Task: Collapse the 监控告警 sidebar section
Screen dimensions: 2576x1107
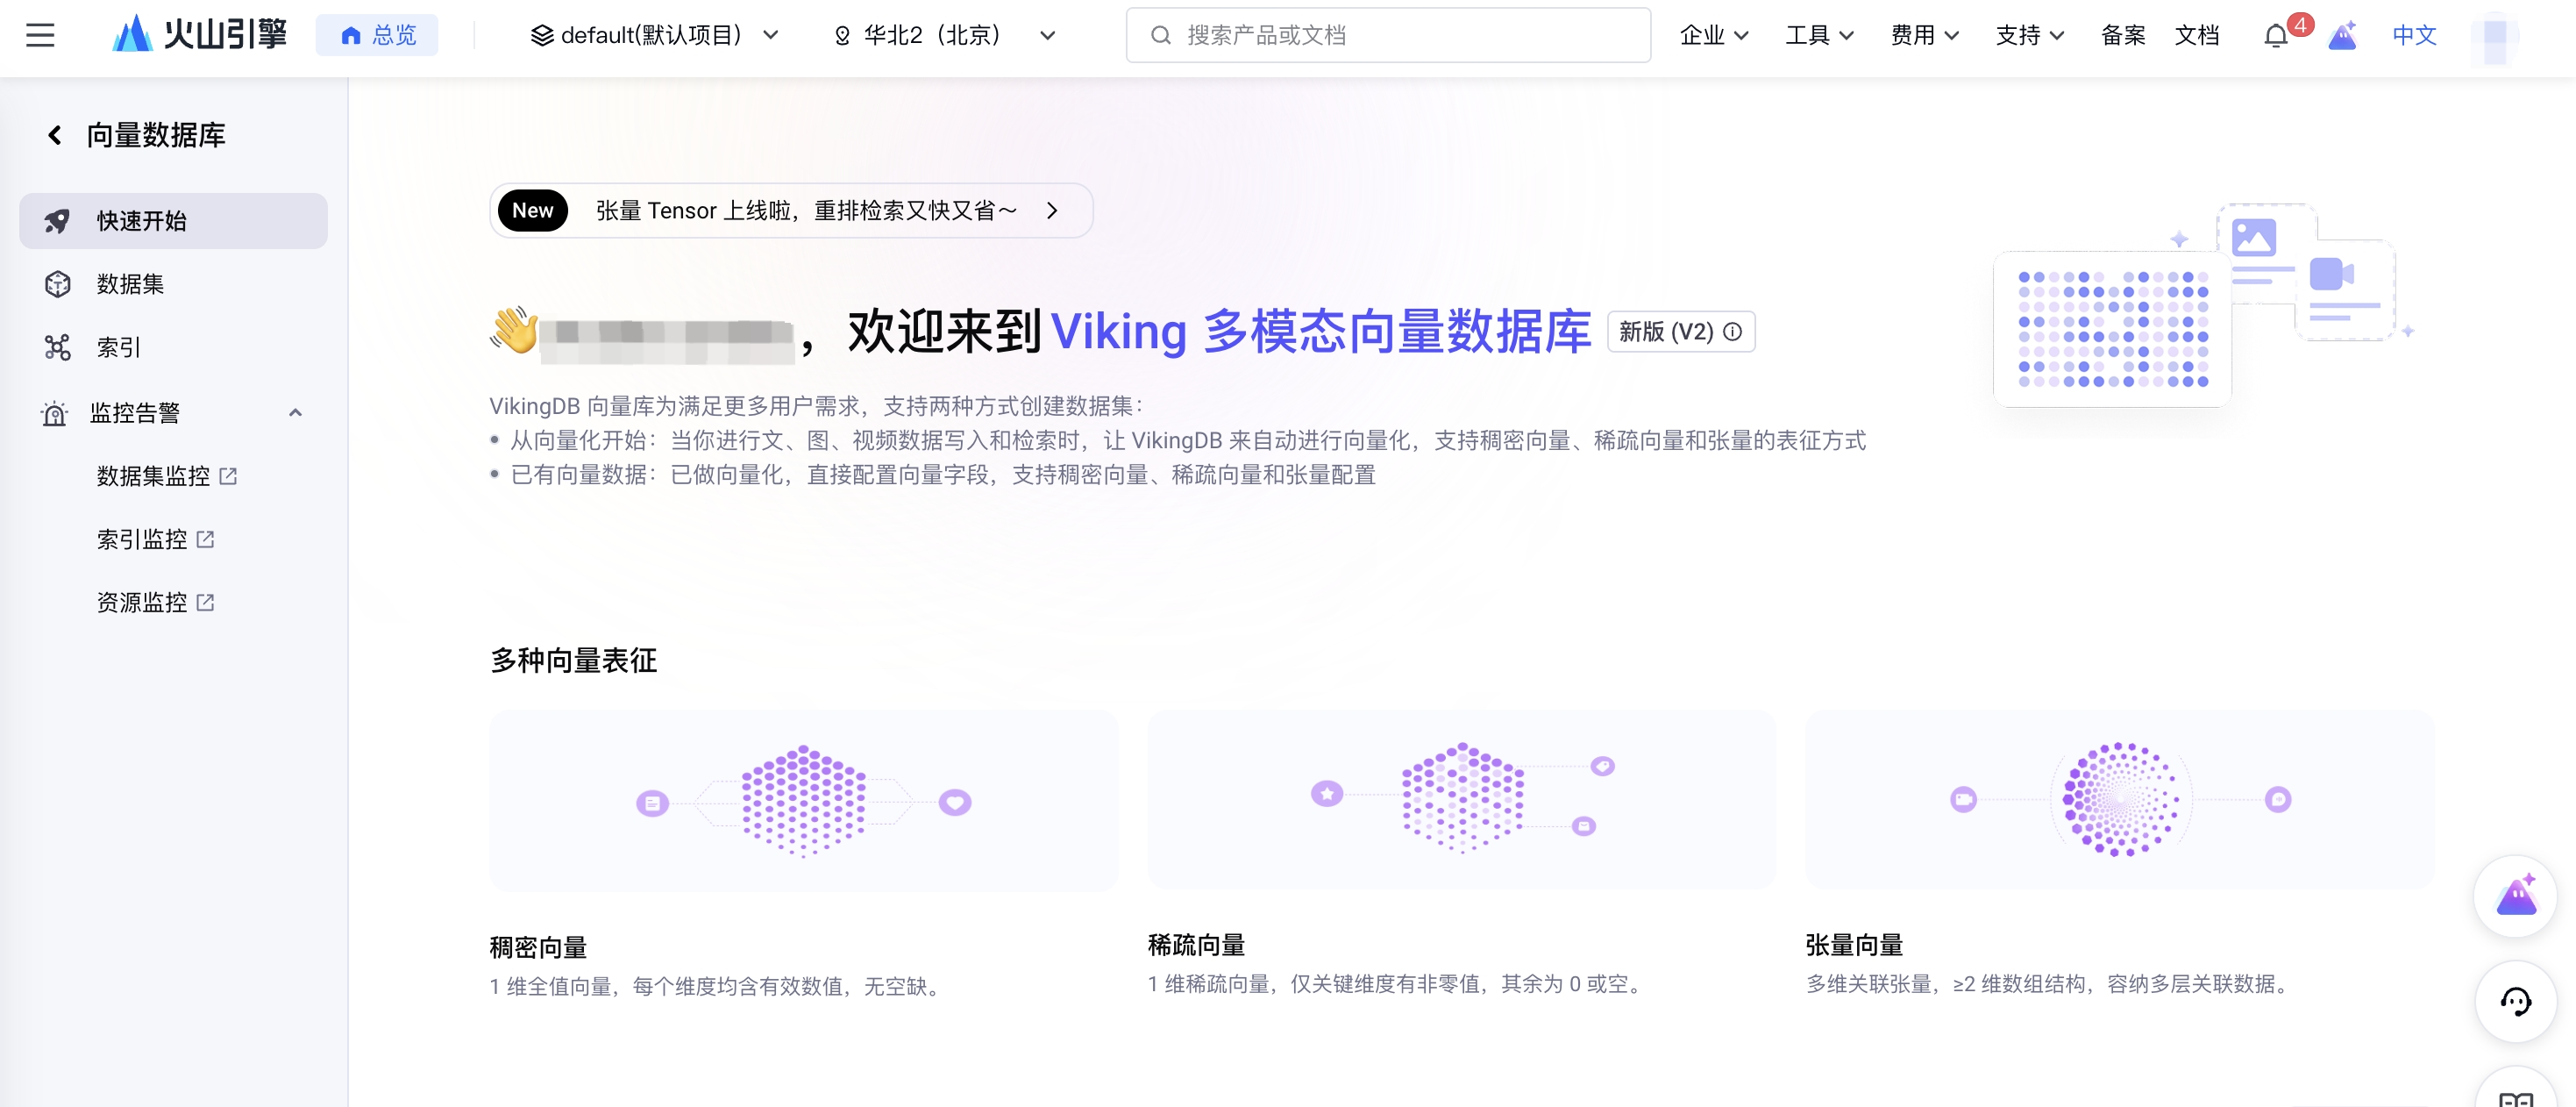Action: click(295, 413)
